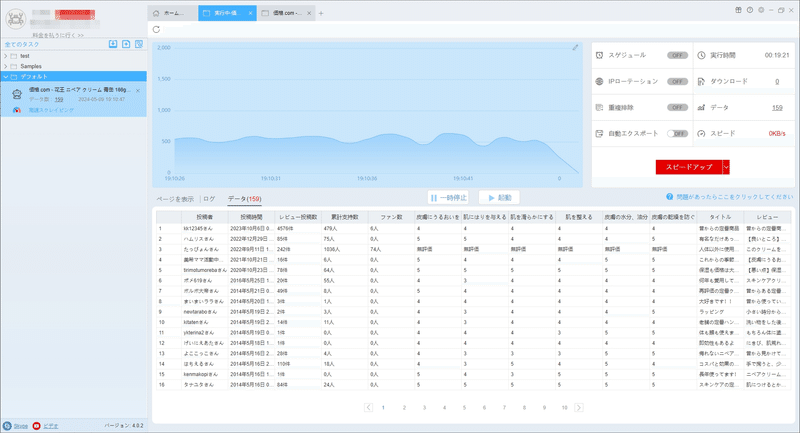
Task: Go to page 5 of the data
Action: [x=464, y=407]
